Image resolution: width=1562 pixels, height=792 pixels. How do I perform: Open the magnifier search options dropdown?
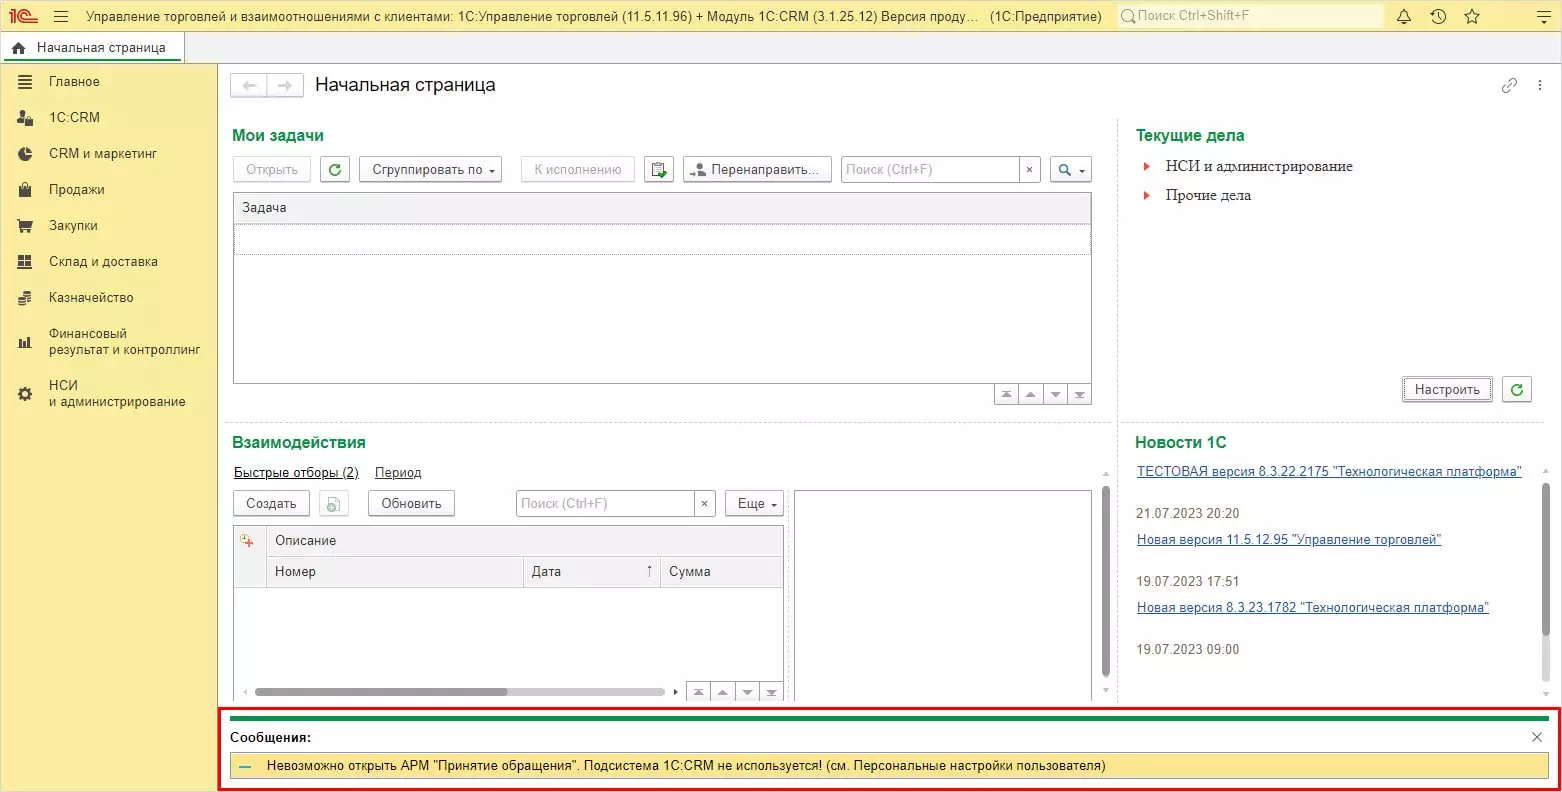[x=1070, y=170]
